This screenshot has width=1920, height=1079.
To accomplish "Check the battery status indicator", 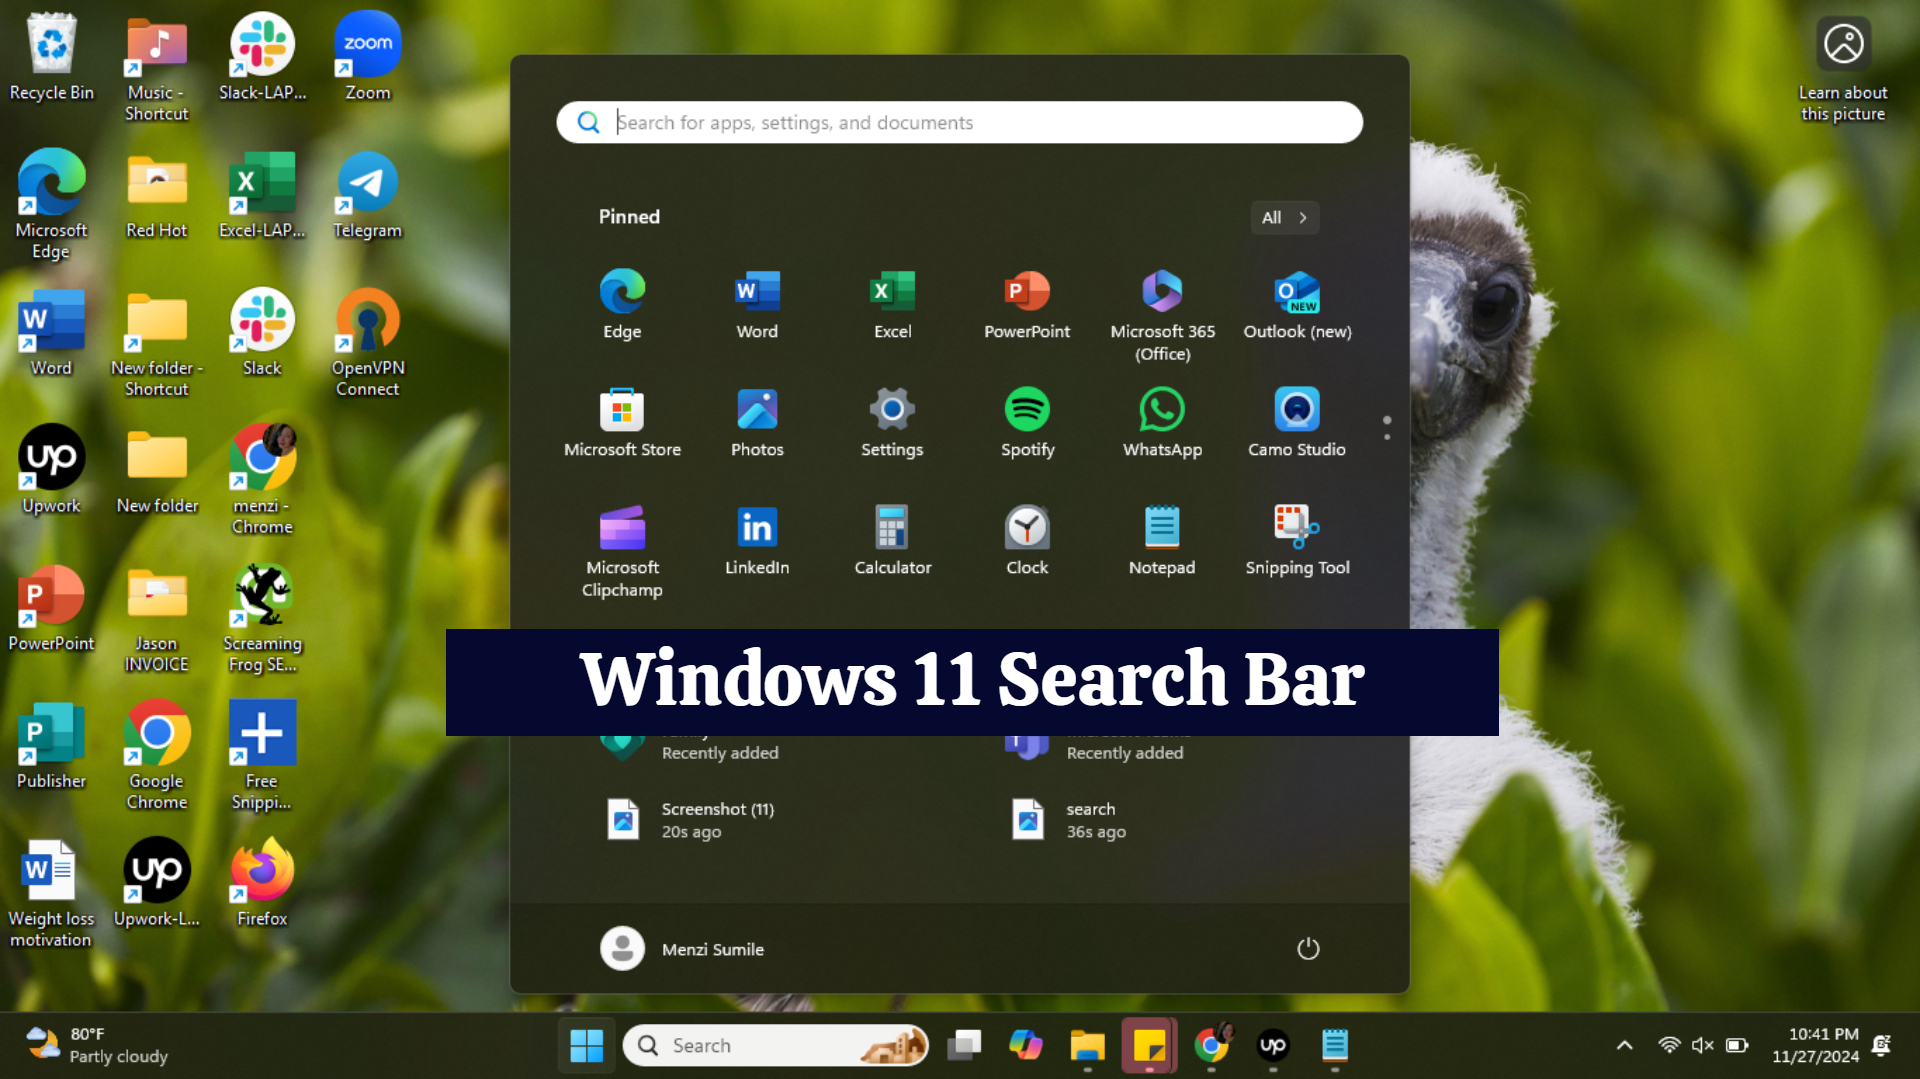I will pos(1737,1044).
